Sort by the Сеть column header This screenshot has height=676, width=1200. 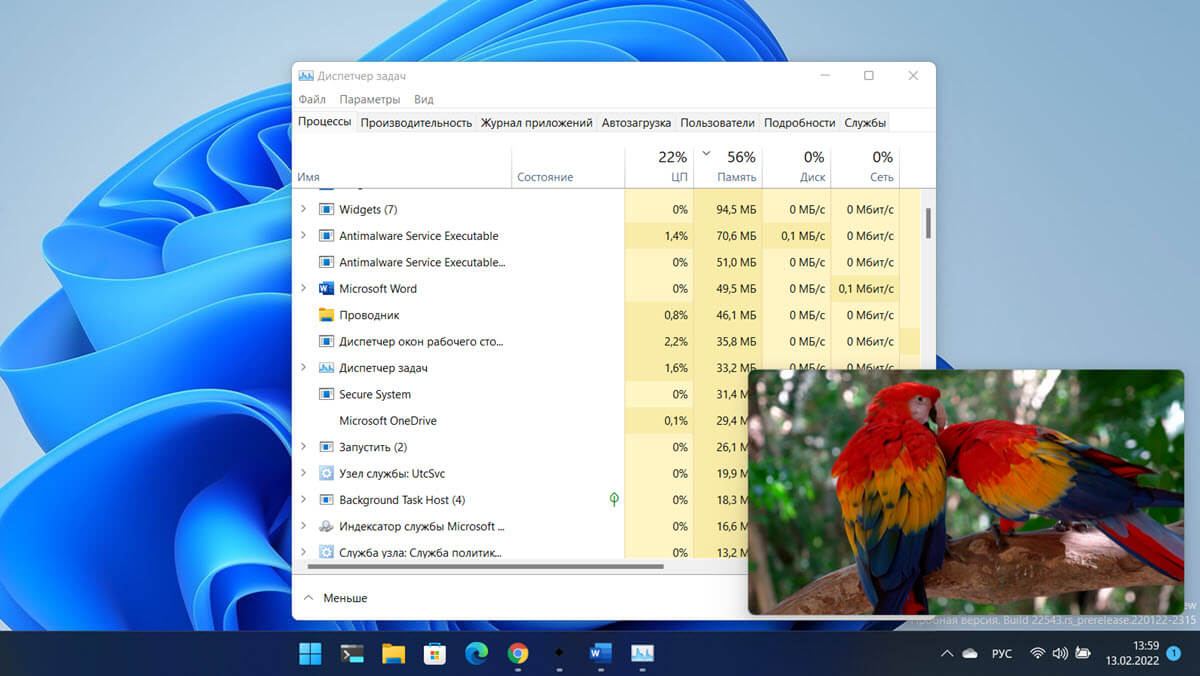[x=865, y=167]
